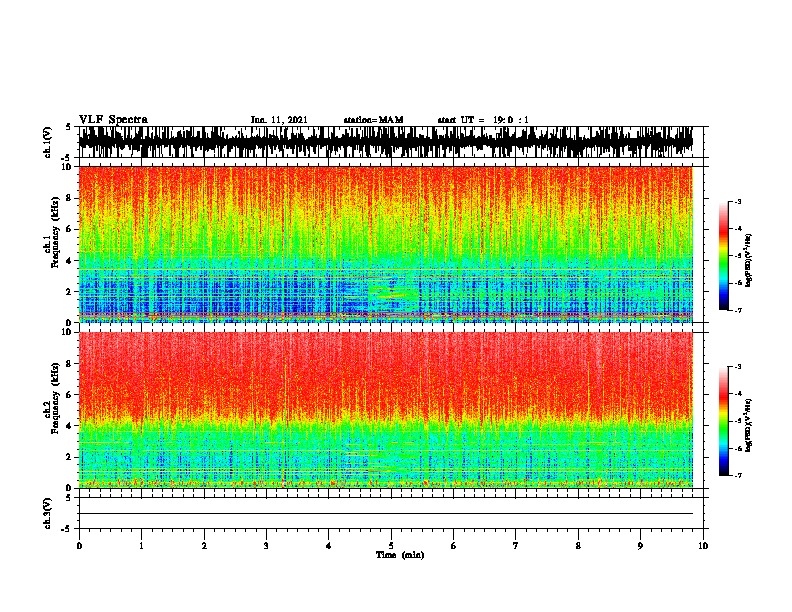Click the "VLF Spectra" plot title
This screenshot has height=612, width=792.
113,119
